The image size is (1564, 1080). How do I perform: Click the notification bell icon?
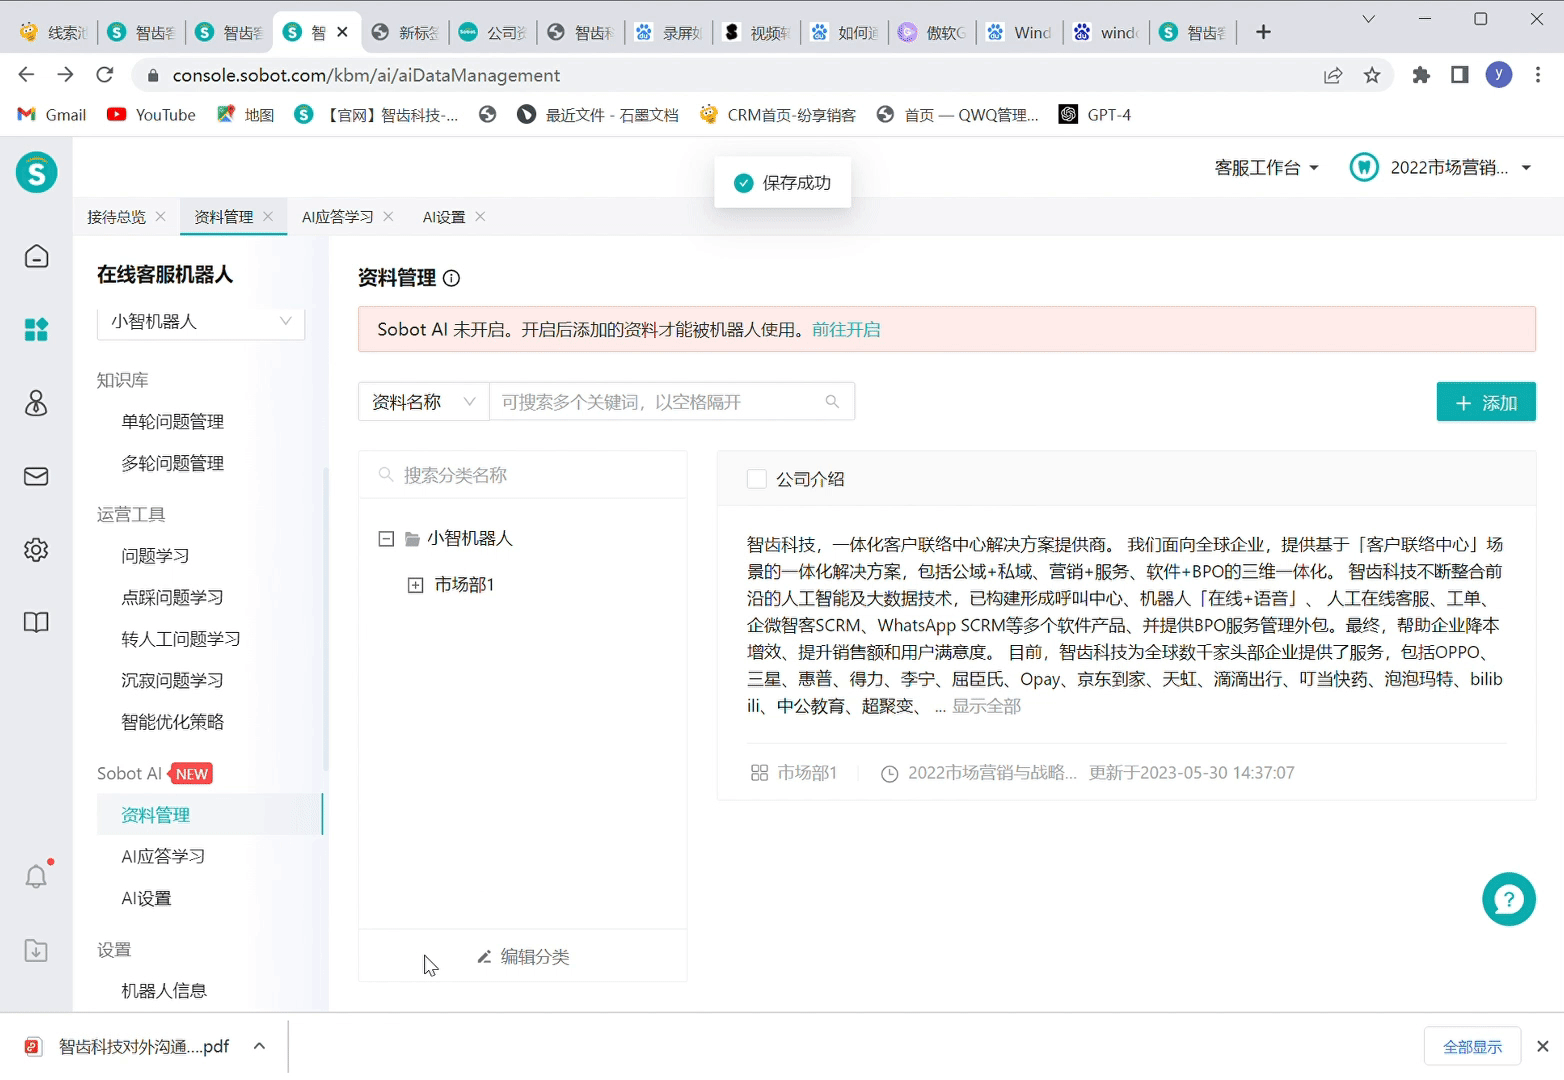[36, 877]
